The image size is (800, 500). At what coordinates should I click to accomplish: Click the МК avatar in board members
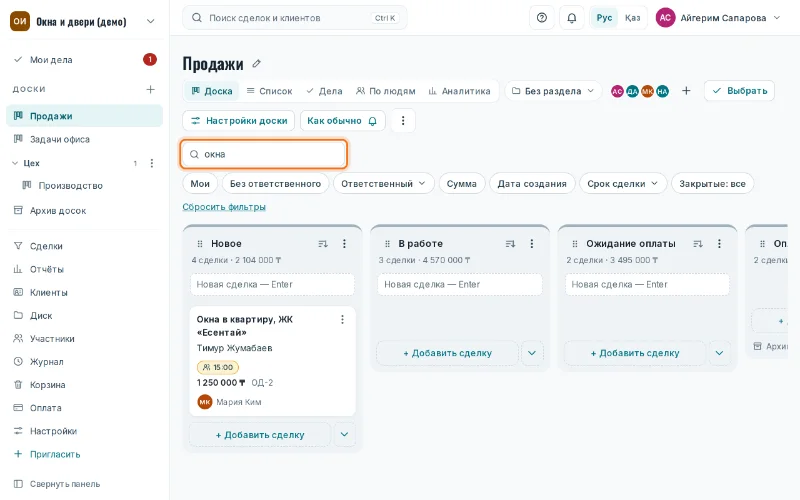point(647,91)
